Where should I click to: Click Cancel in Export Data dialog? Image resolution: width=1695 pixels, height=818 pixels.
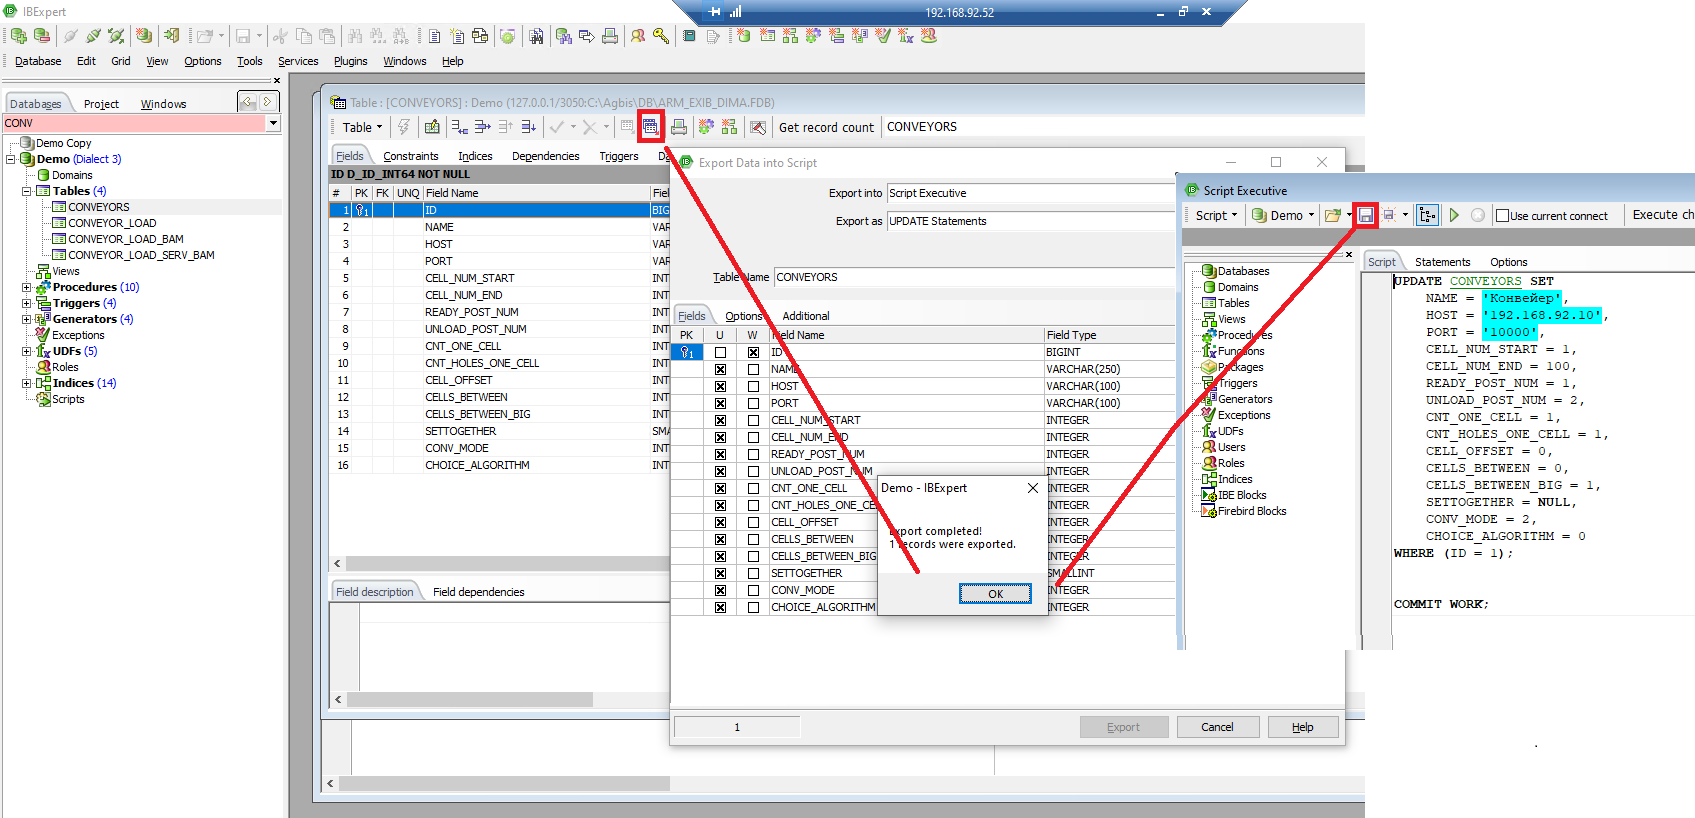point(1217,727)
